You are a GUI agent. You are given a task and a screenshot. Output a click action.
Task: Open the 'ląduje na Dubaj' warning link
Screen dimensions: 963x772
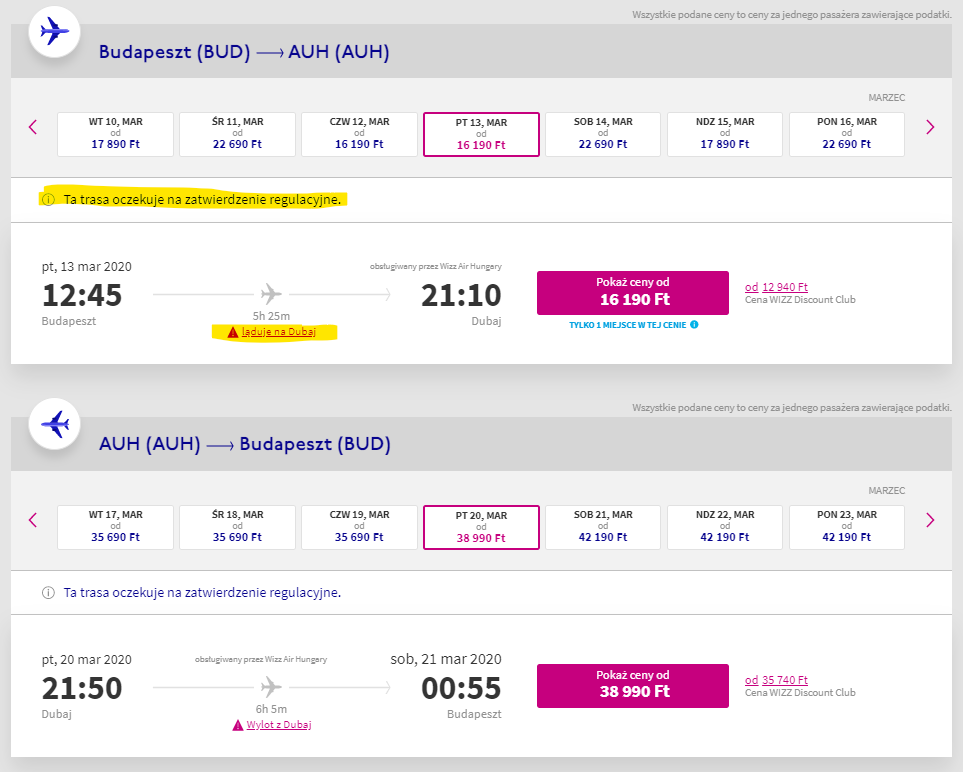[278, 332]
